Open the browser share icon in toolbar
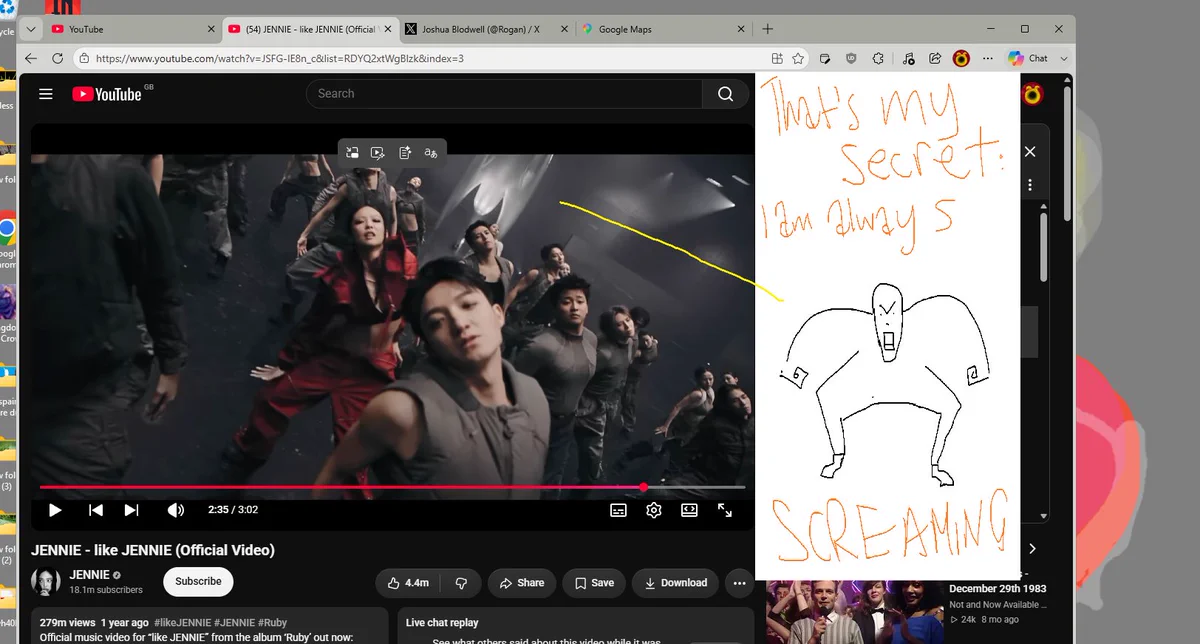 click(935, 58)
